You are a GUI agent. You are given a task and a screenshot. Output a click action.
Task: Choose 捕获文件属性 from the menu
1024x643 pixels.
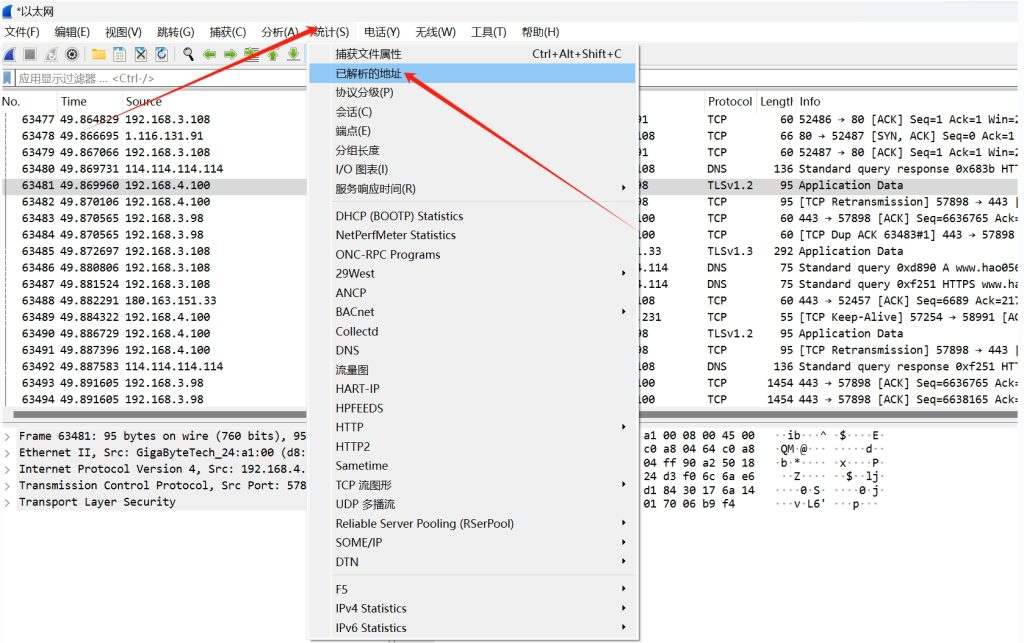pyautogui.click(x=472, y=54)
